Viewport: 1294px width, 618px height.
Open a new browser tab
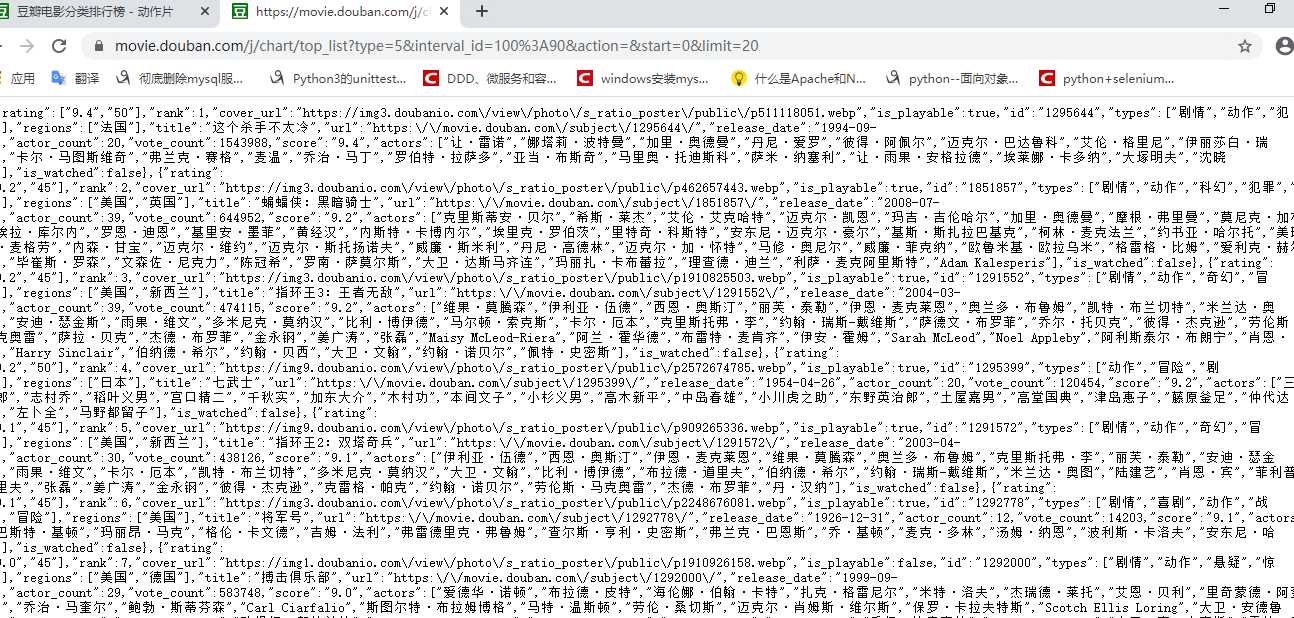[x=481, y=11]
